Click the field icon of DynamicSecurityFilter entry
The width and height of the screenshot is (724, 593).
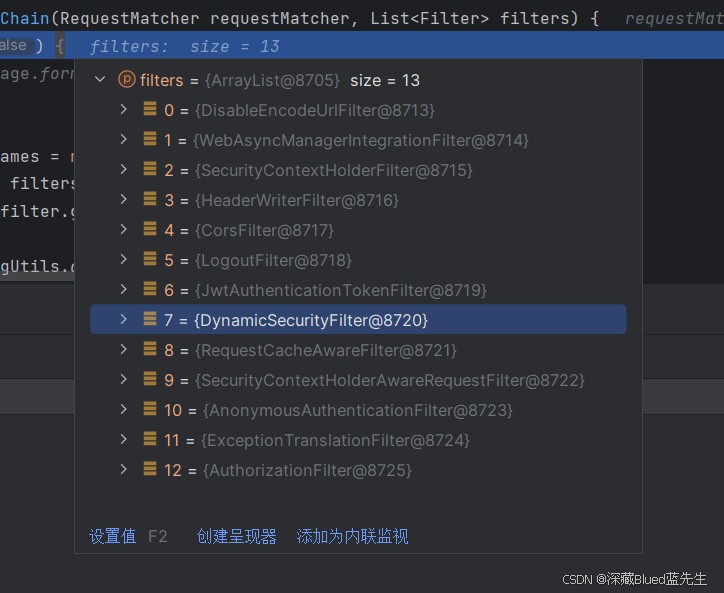pyautogui.click(x=150, y=319)
